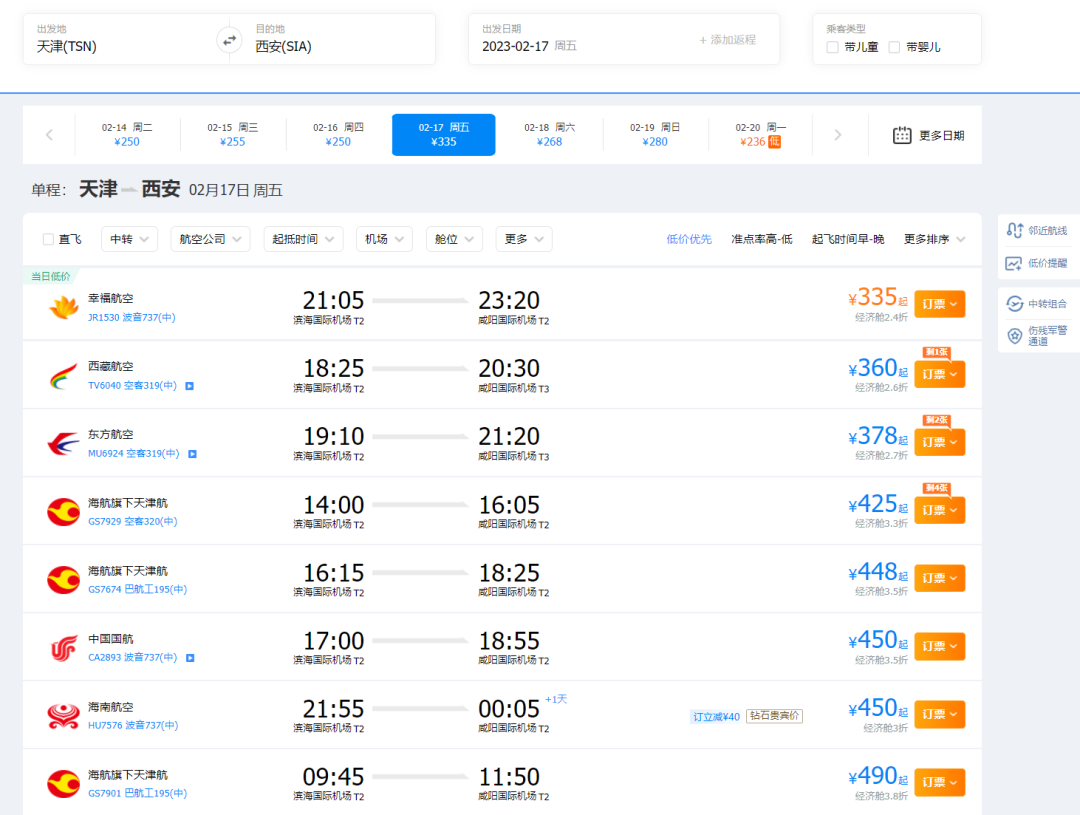The image size is (1080, 815).
Task: Book the ¥378 China Eastern flight
Action: pyautogui.click(x=939, y=442)
